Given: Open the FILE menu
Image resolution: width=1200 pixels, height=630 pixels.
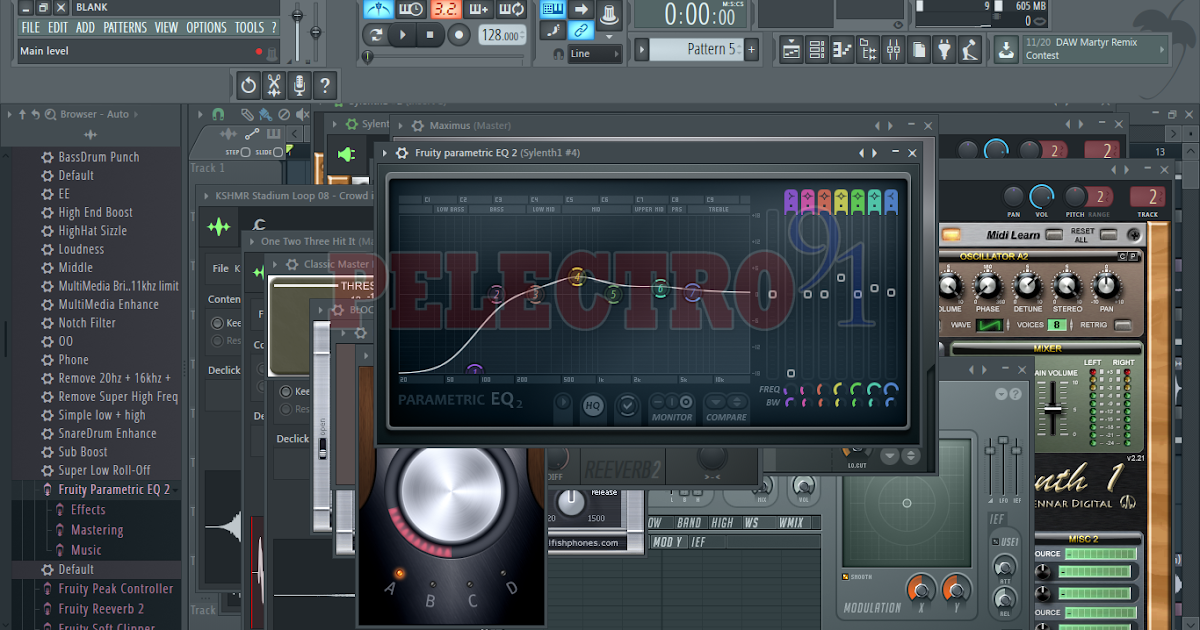Looking at the screenshot, I should click(31, 27).
